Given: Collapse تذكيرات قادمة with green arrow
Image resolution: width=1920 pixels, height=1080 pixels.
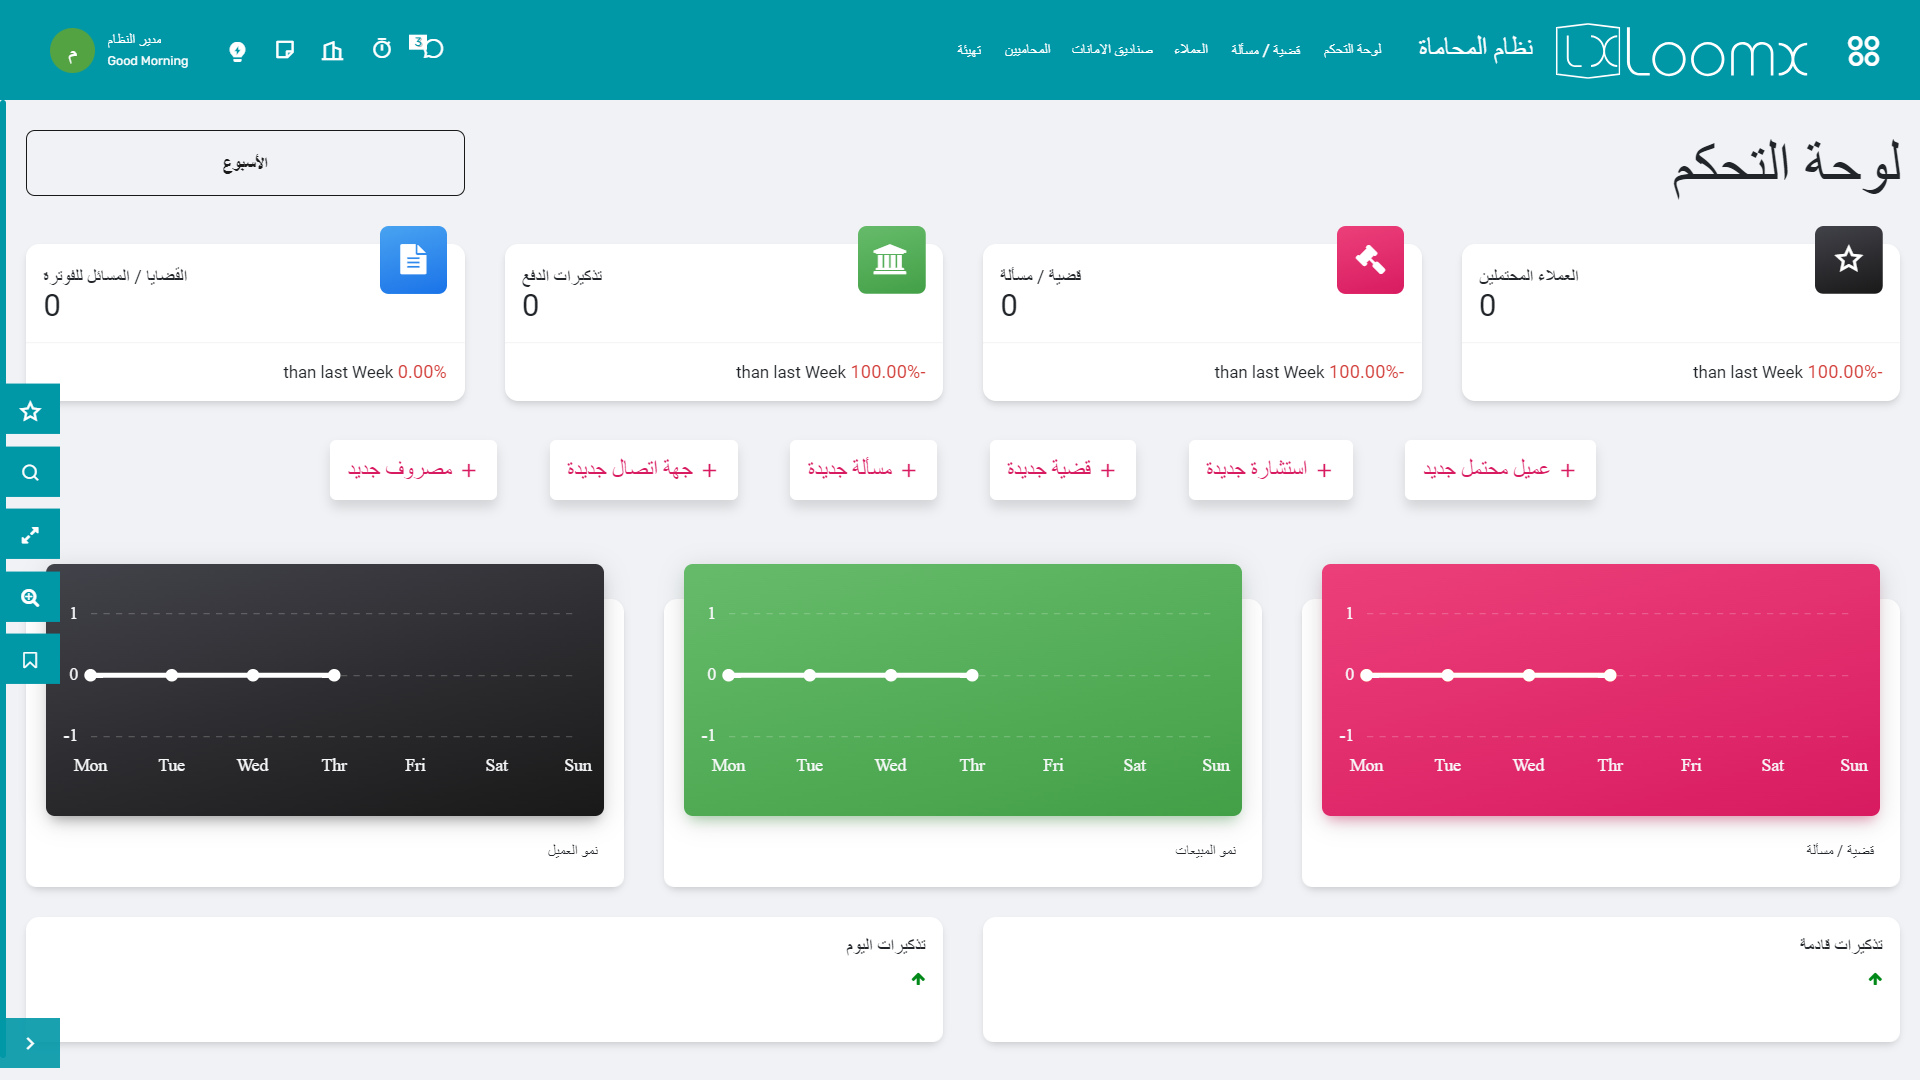Looking at the screenshot, I should (1875, 979).
